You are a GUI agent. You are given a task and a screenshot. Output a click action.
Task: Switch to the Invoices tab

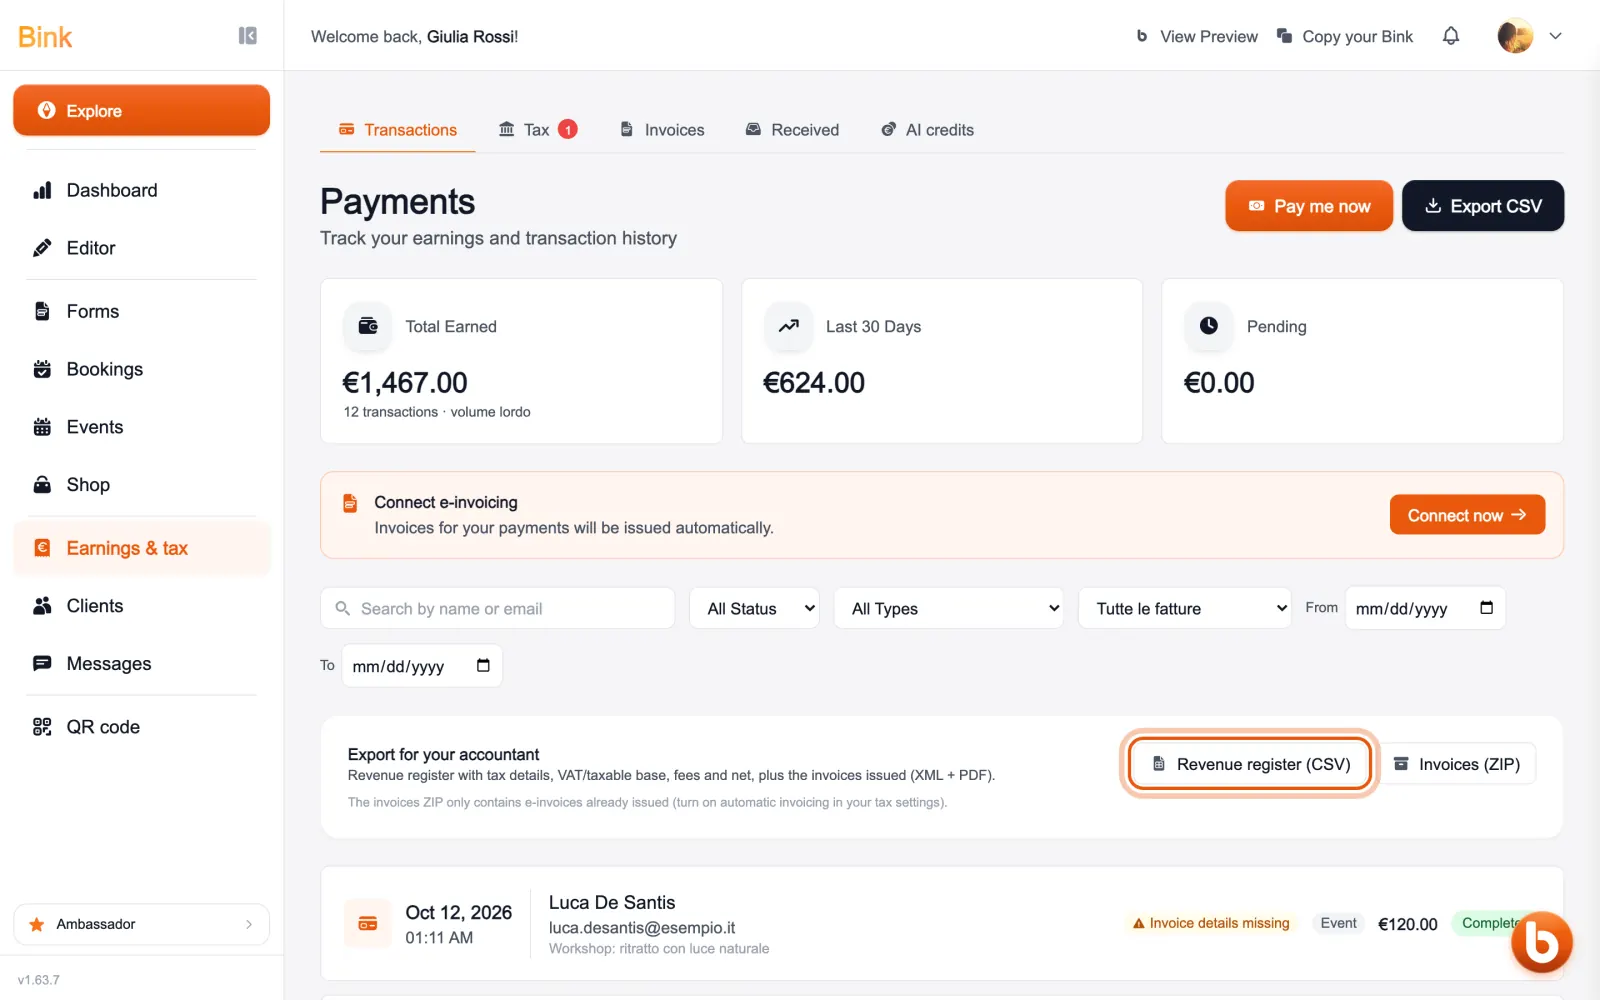(x=662, y=130)
